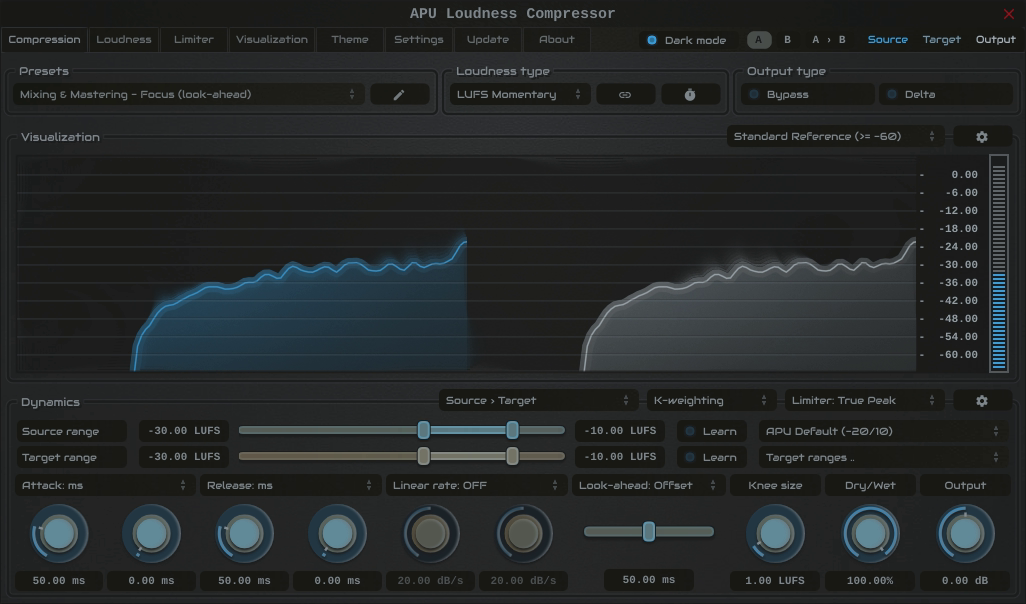Switch to the About tab
The width and height of the screenshot is (1026, 604).
(557, 40)
